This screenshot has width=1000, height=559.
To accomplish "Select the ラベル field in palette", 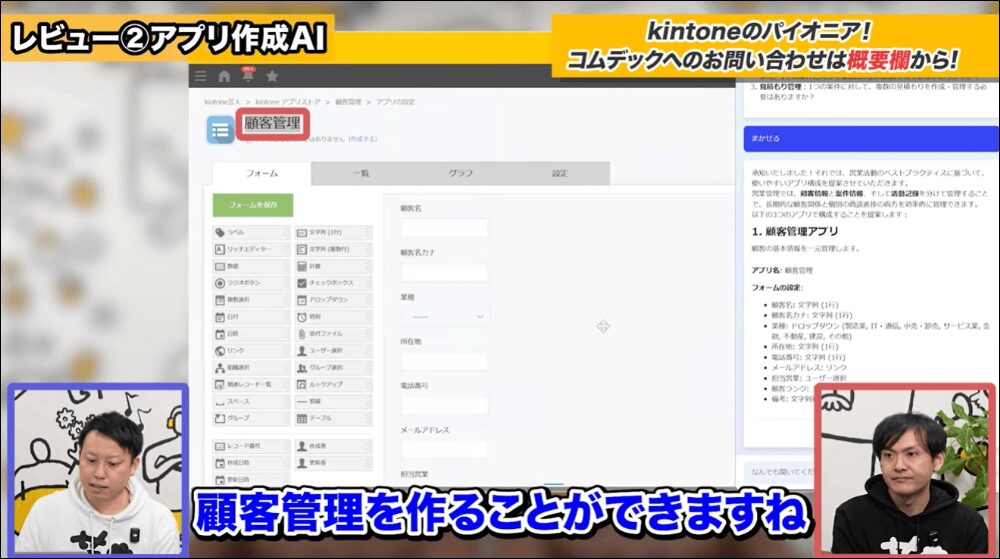I will tap(251, 233).
